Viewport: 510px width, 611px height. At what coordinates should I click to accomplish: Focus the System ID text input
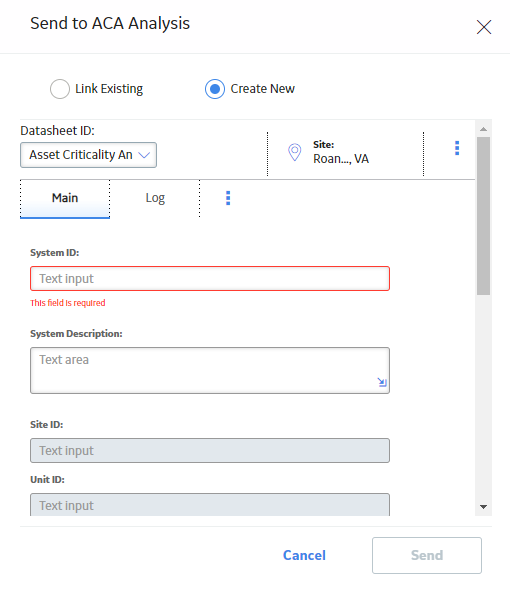point(210,279)
